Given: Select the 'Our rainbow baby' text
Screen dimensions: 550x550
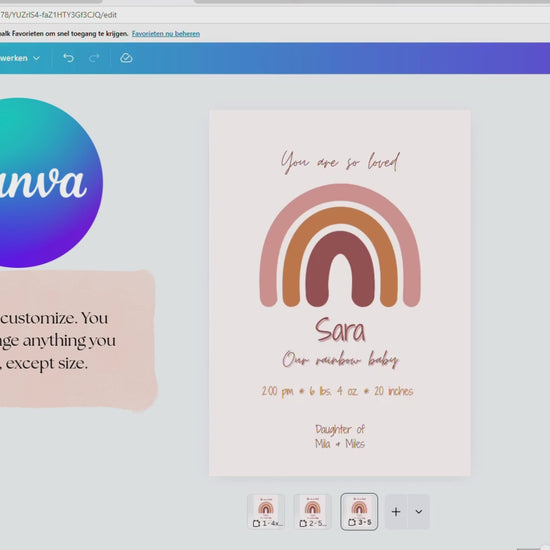Looking at the screenshot, I should pyautogui.click(x=340, y=360).
